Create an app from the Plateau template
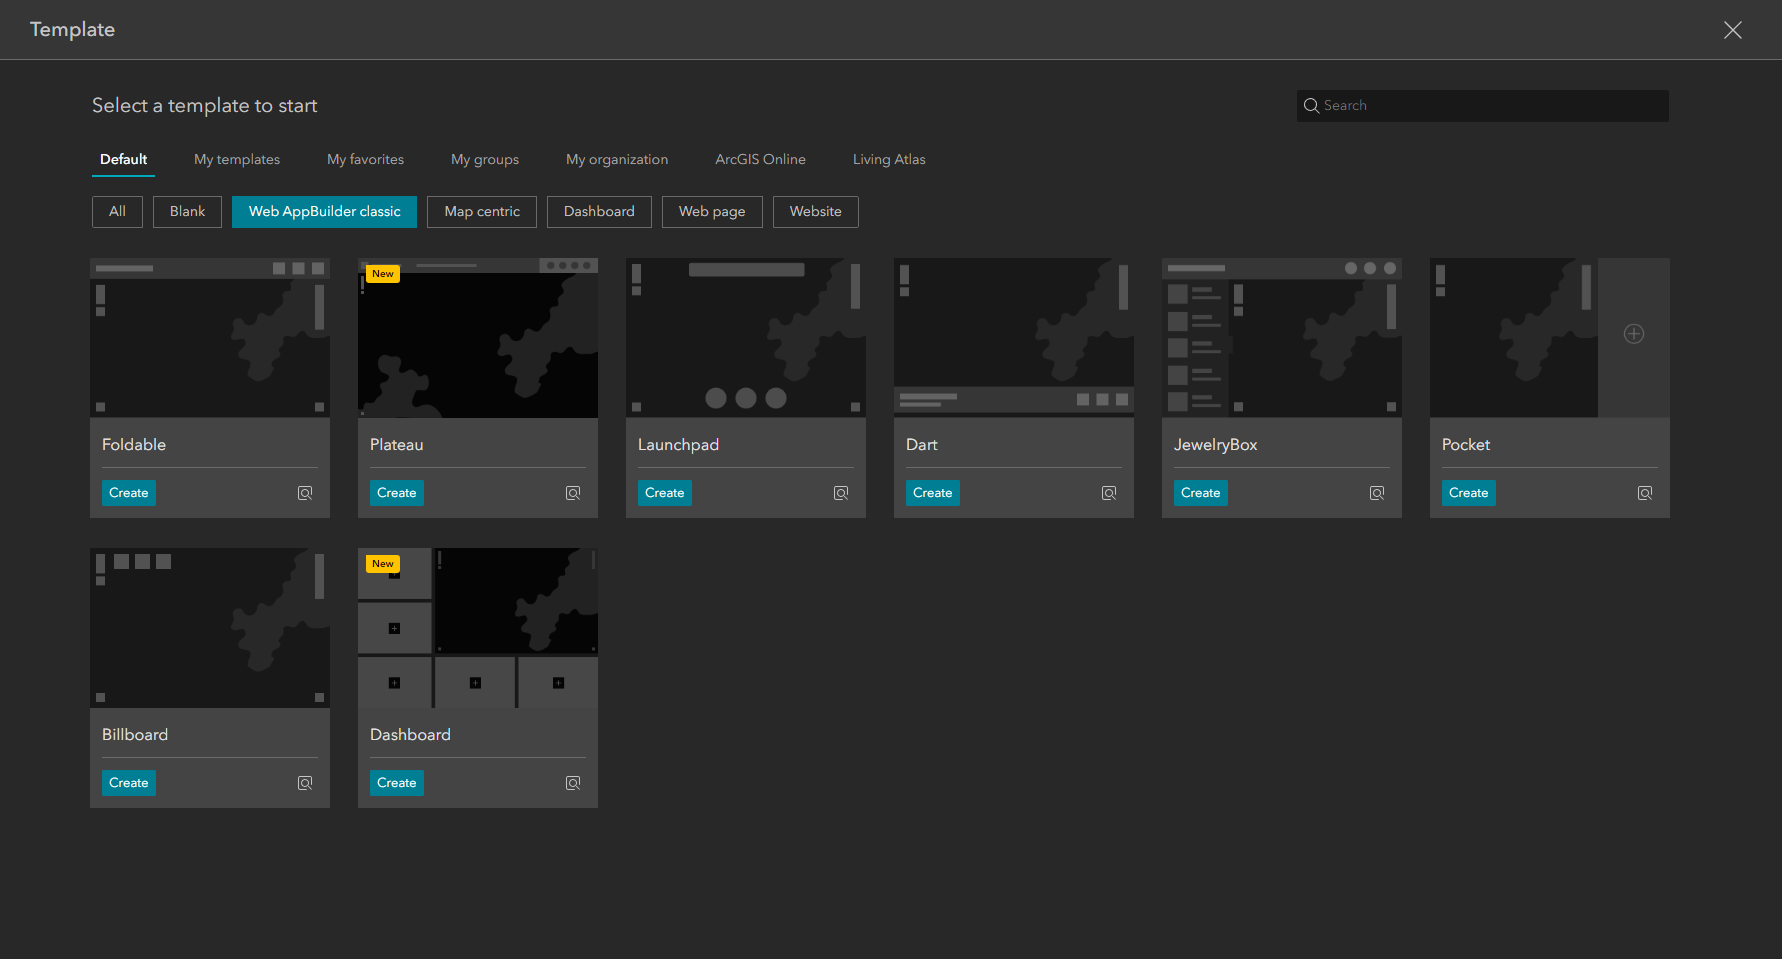This screenshot has height=959, width=1782. pos(396,492)
